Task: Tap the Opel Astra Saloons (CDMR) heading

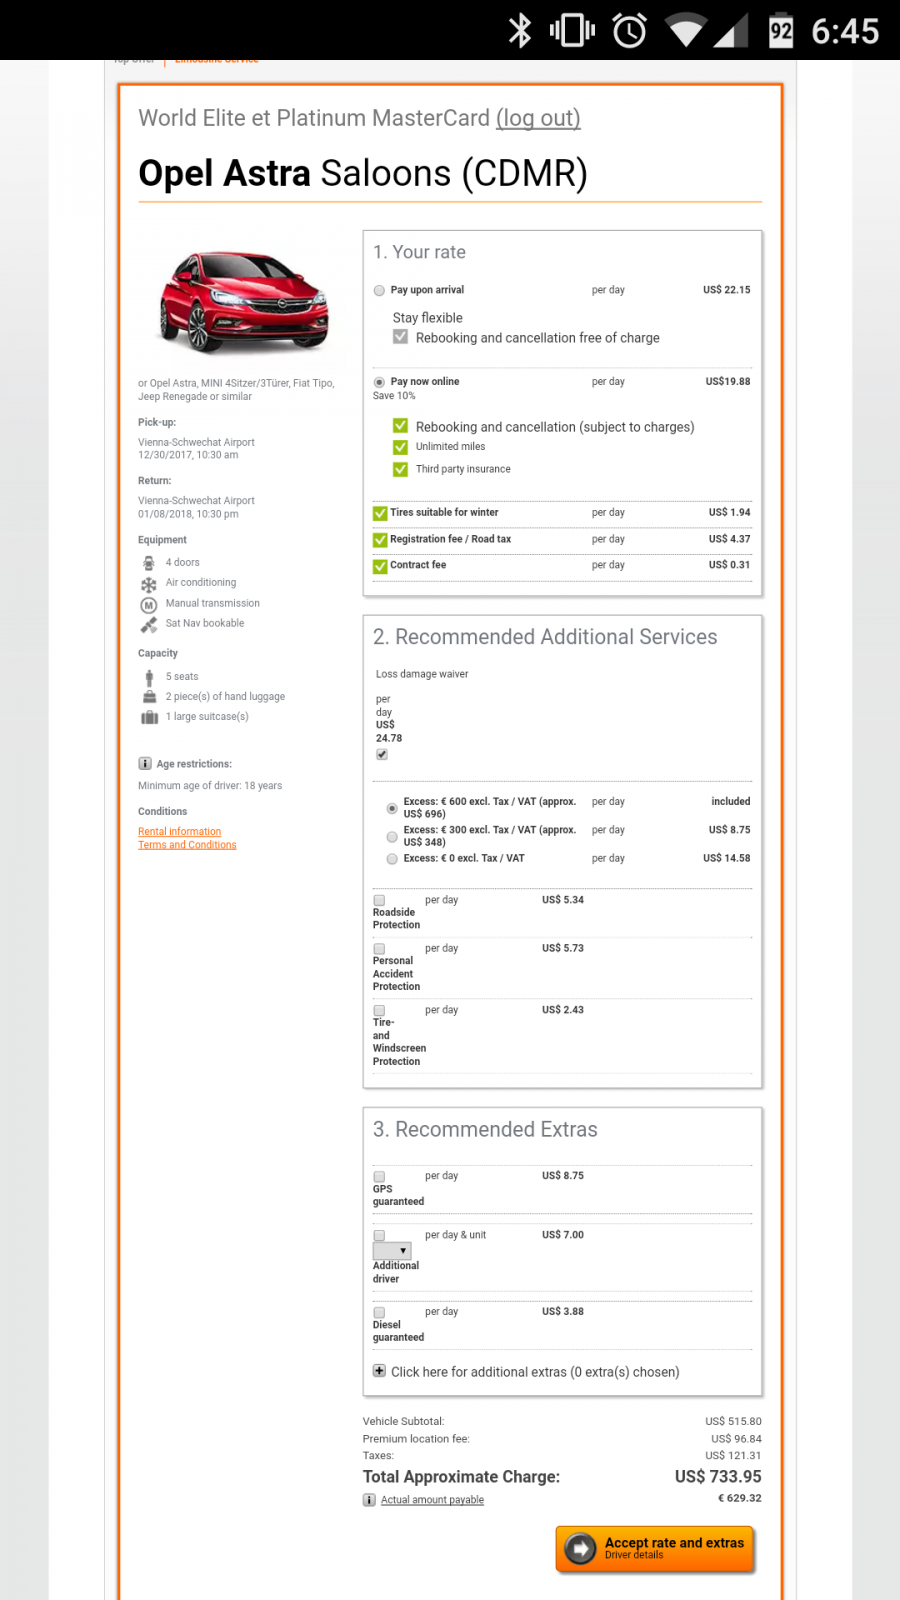Action: [363, 173]
